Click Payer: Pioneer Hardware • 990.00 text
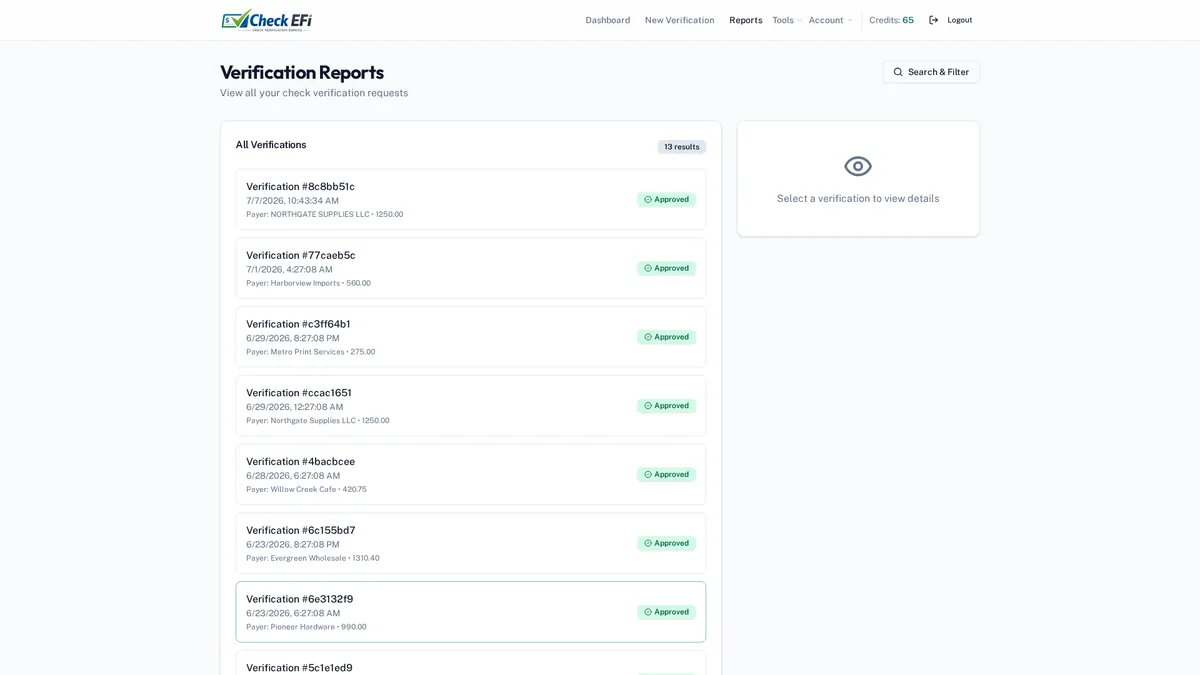1200x675 pixels. pyautogui.click(x=306, y=627)
